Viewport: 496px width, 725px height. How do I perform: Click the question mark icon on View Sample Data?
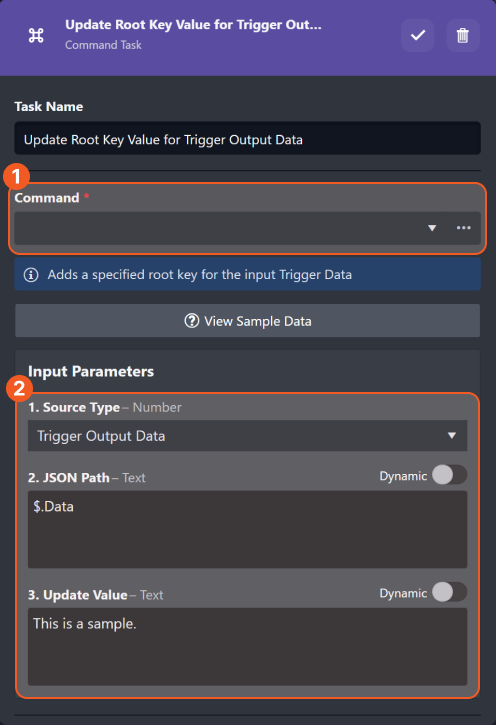point(191,321)
